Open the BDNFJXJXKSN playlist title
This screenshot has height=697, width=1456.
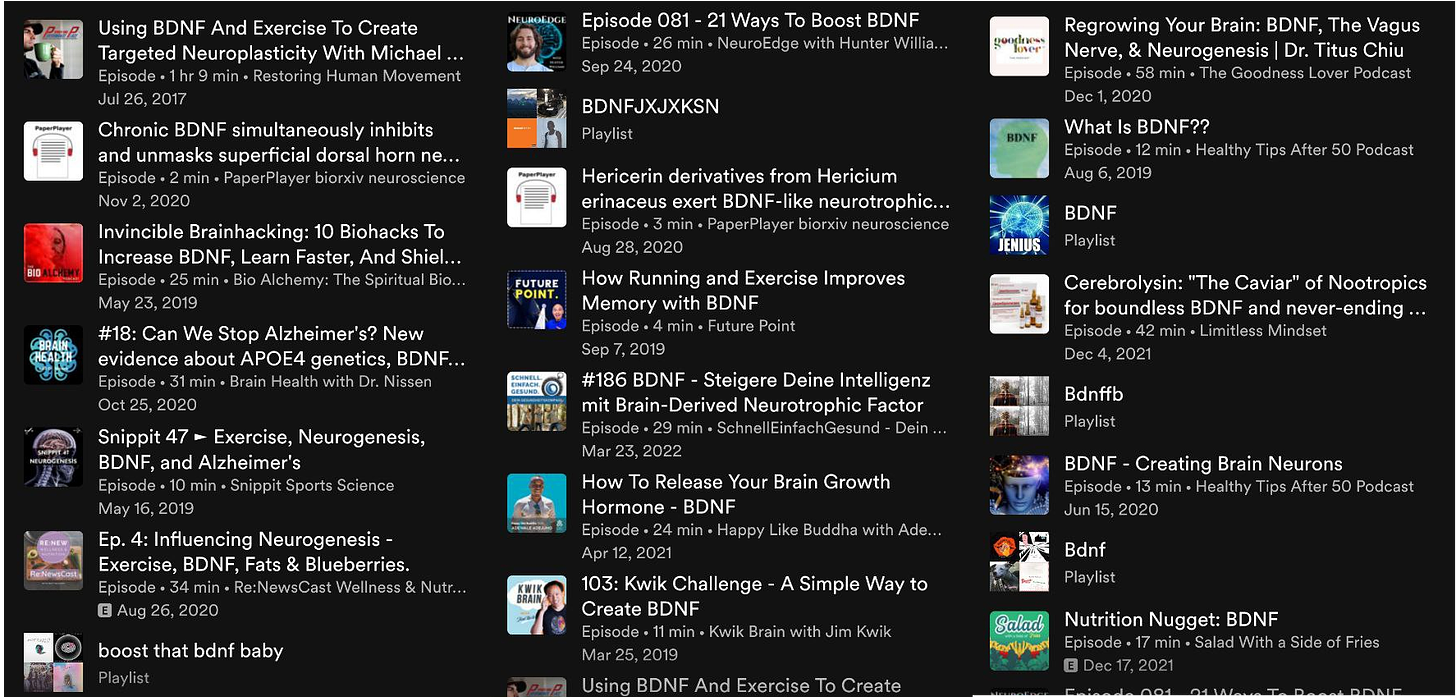650,107
